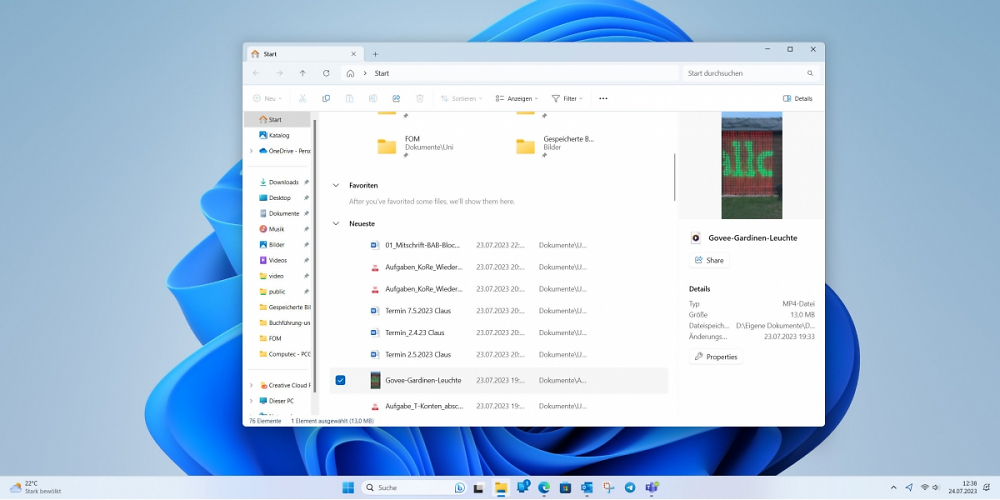
Task: Show hidden system tray icons
Action: [x=893, y=488]
